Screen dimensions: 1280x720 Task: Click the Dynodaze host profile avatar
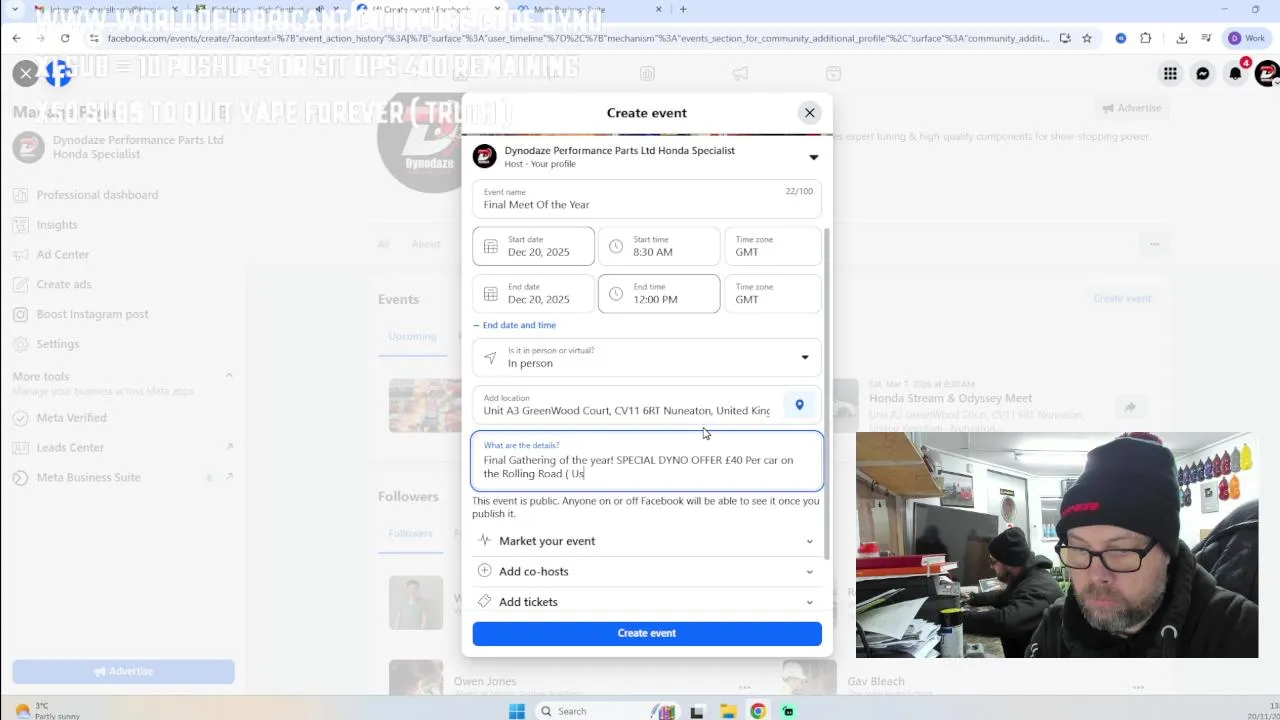(x=485, y=156)
